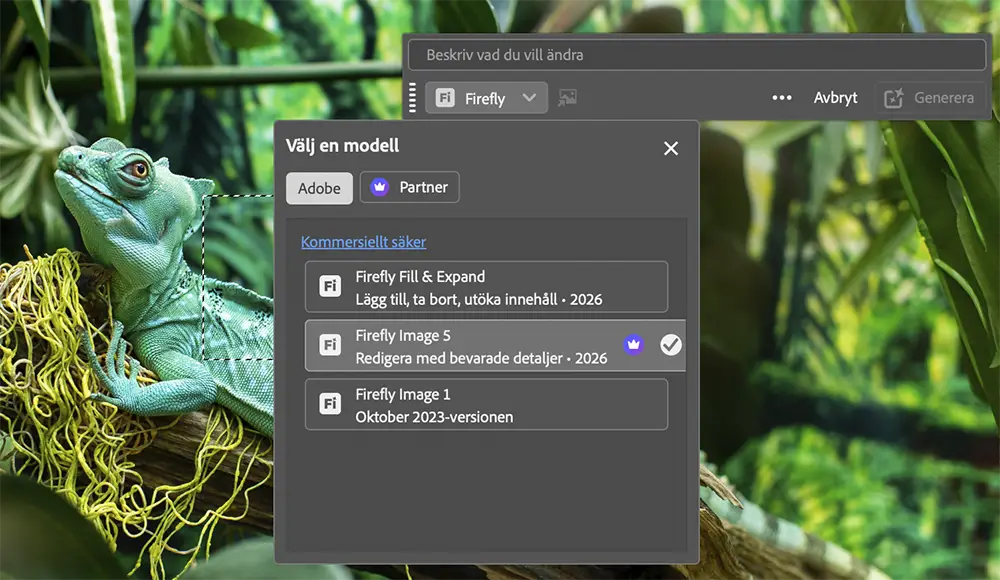This screenshot has height=580, width=1000.
Task: Click the Fi icon beside Firefly Image 5
Action: pyautogui.click(x=330, y=345)
